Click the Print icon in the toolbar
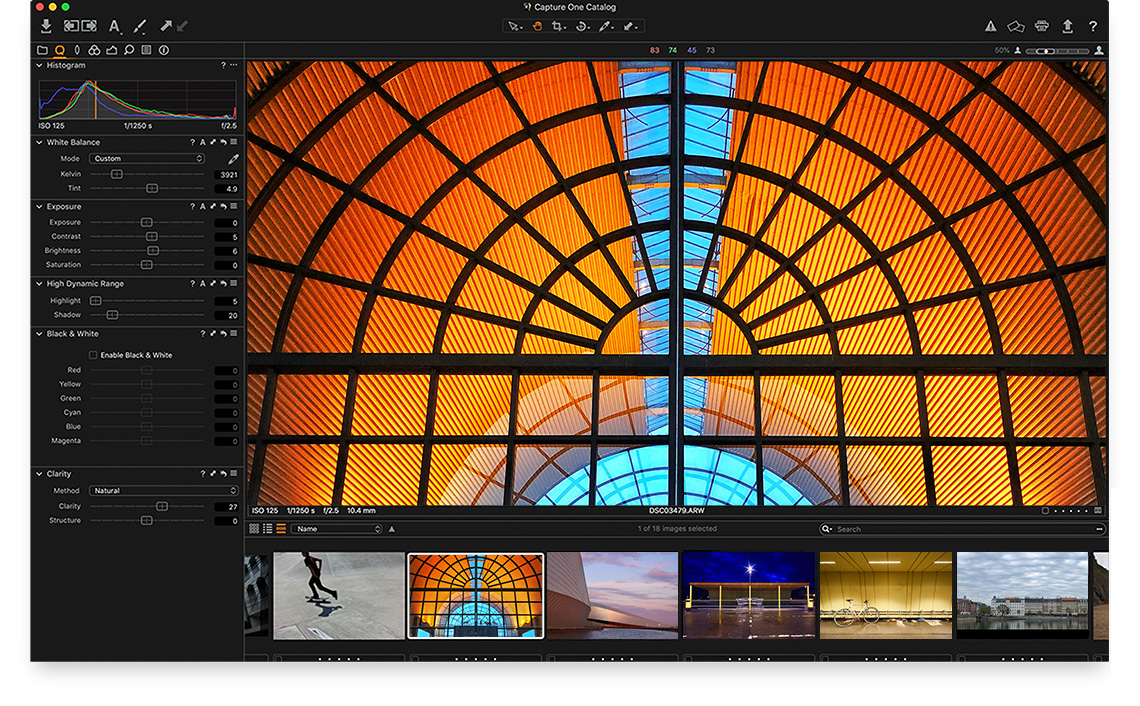This screenshot has height=706, width=1140. point(1040,26)
